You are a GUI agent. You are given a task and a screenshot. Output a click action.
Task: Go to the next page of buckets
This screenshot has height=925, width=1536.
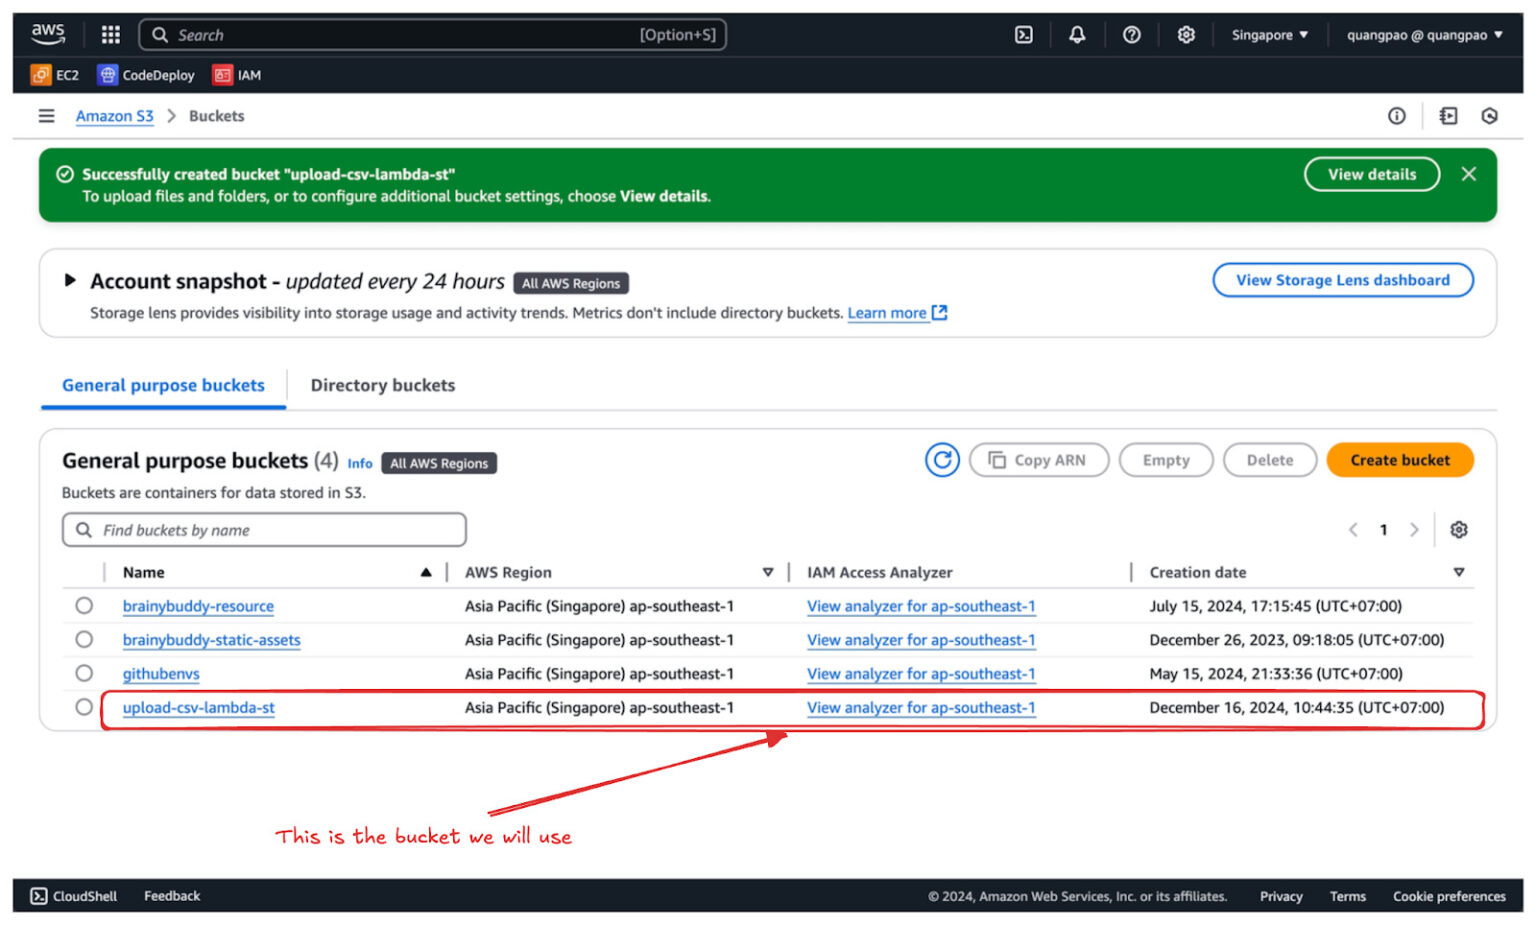(x=1414, y=530)
